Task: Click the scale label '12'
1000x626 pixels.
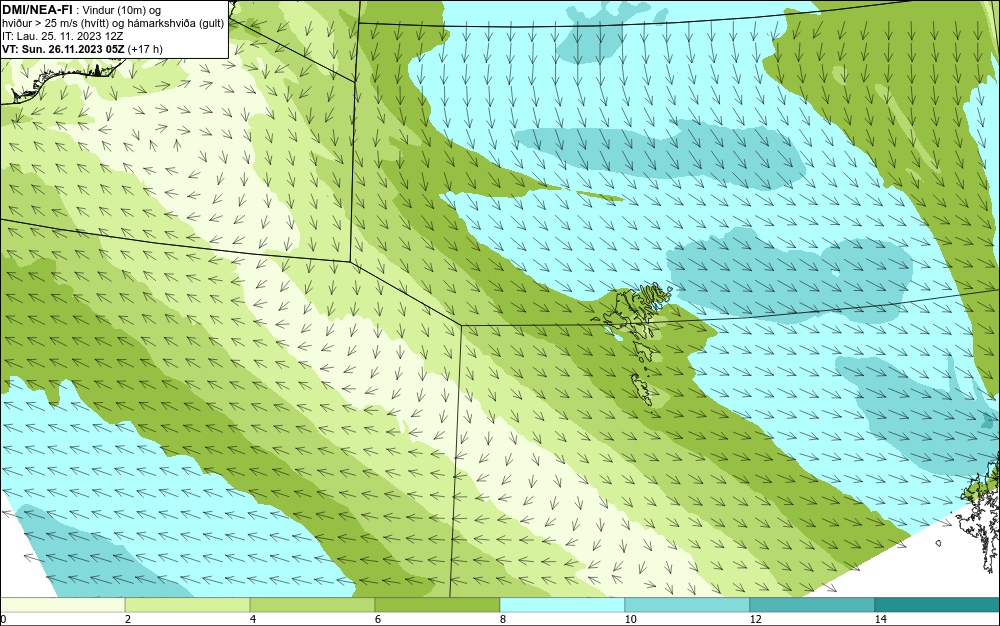Action: point(755,619)
